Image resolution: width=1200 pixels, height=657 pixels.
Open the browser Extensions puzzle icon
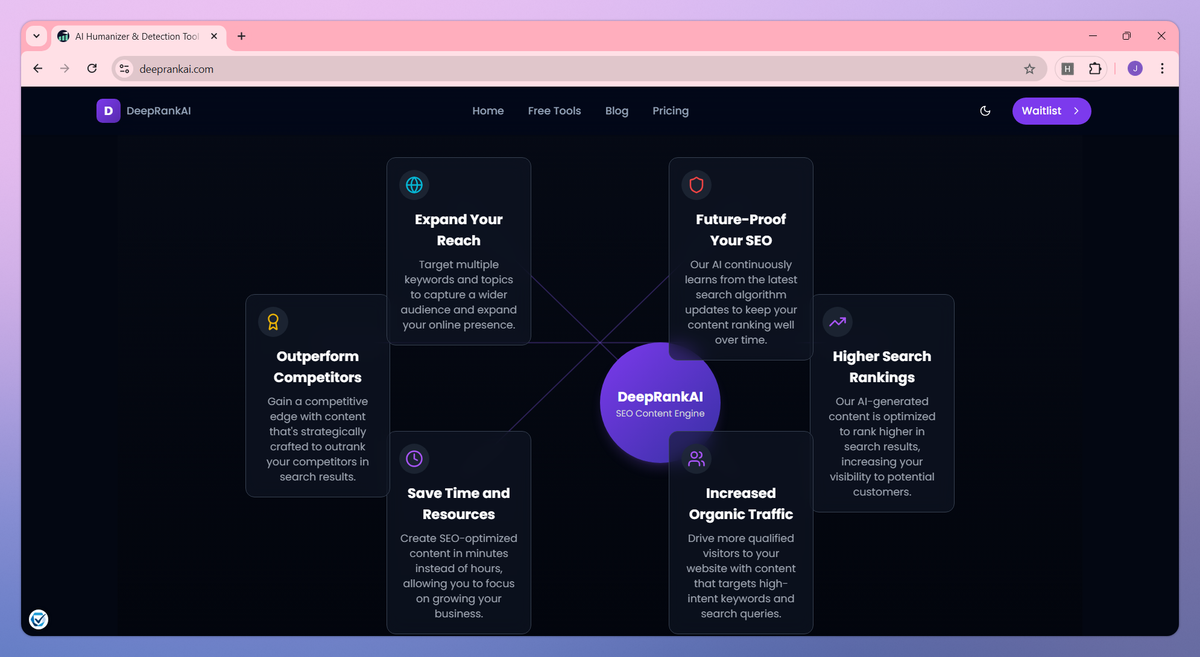point(1095,69)
